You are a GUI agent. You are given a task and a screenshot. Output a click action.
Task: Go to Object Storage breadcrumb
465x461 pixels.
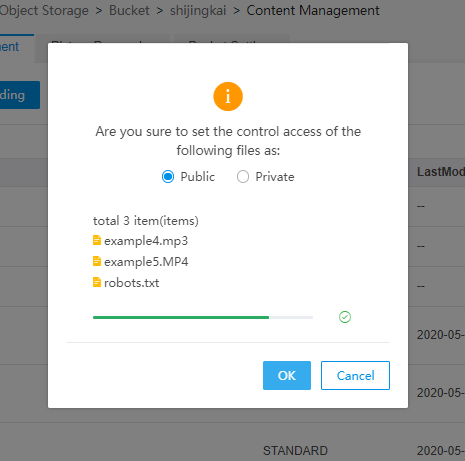(44, 11)
